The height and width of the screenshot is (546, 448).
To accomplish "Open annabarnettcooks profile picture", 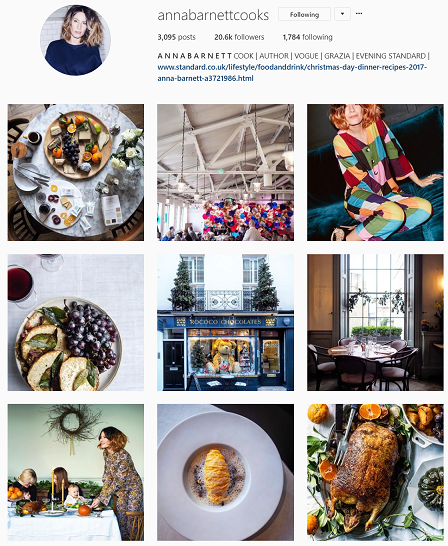I will pos(76,40).
